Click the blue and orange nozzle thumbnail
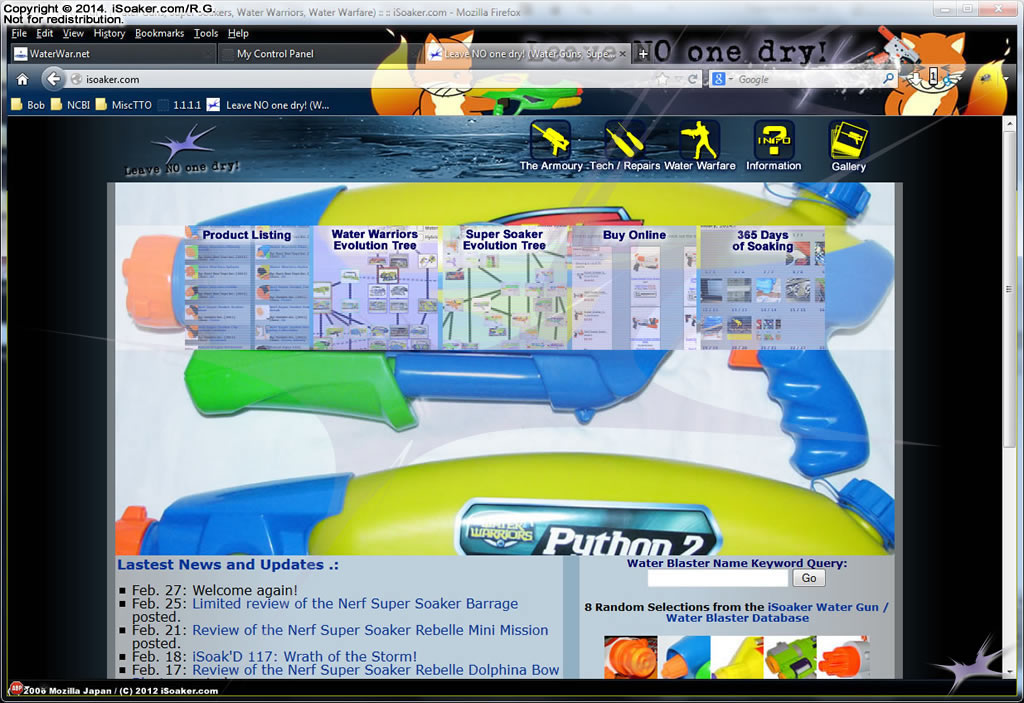Image resolution: width=1024 pixels, height=703 pixels. [684, 657]
